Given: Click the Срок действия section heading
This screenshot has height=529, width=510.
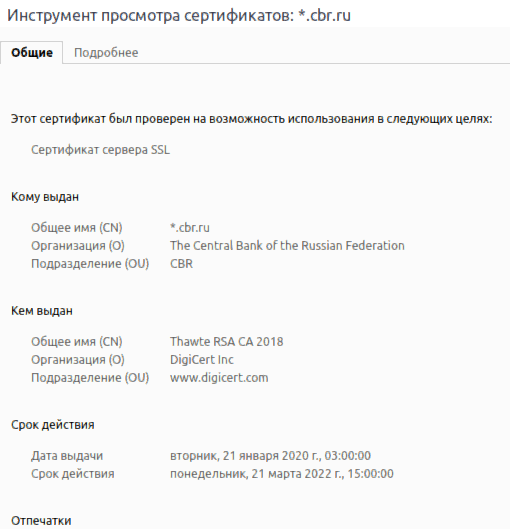Looking at the screenshot, I should [x=53, y=425].
